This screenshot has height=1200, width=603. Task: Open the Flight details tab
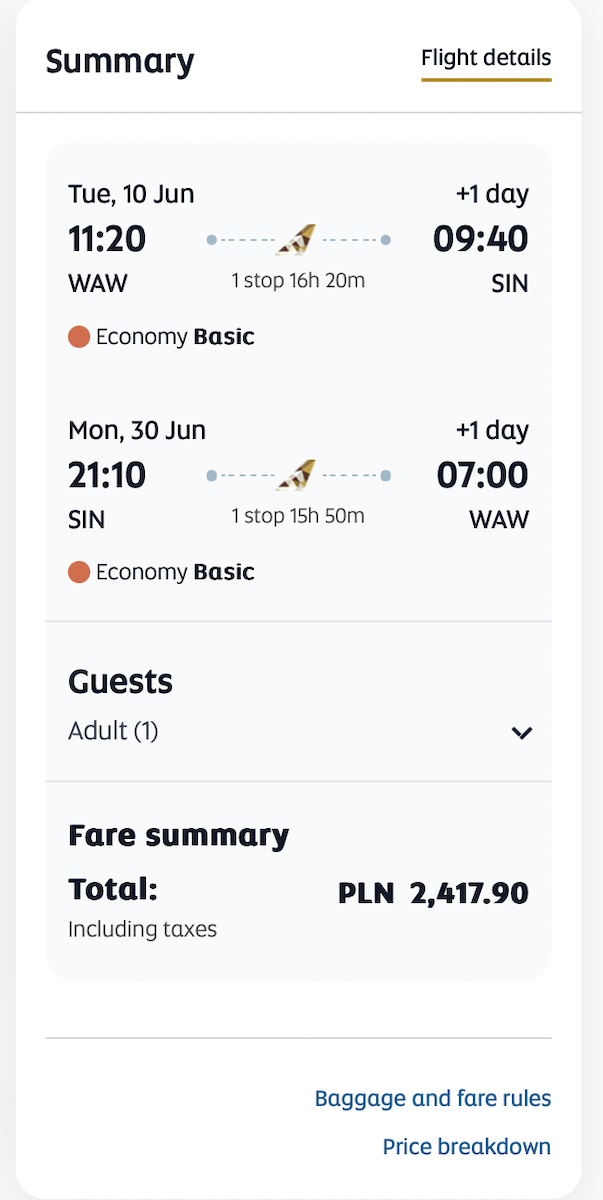coord(486,59)
